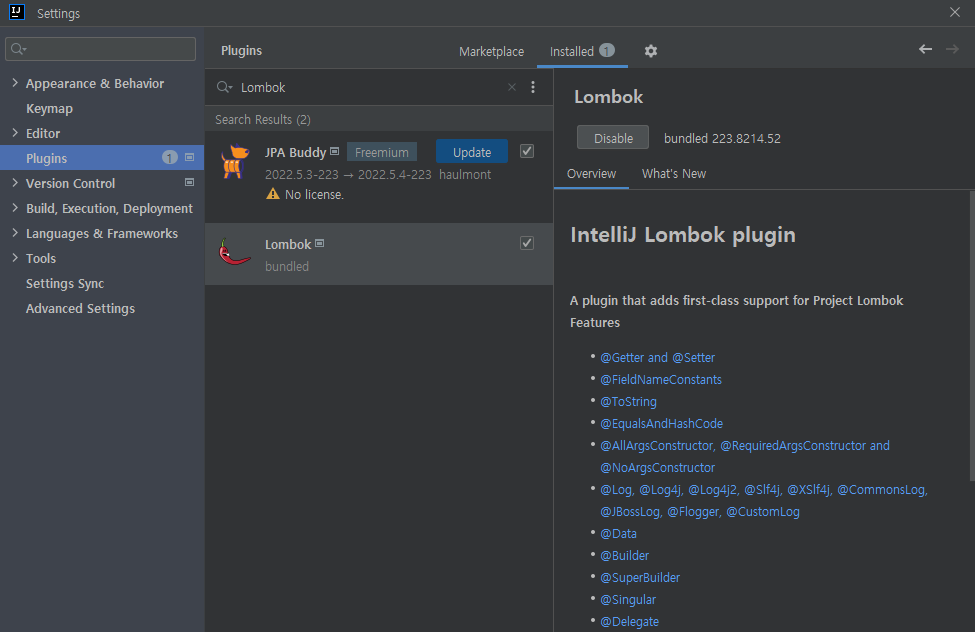Open the @Data link

pos(618,534)
